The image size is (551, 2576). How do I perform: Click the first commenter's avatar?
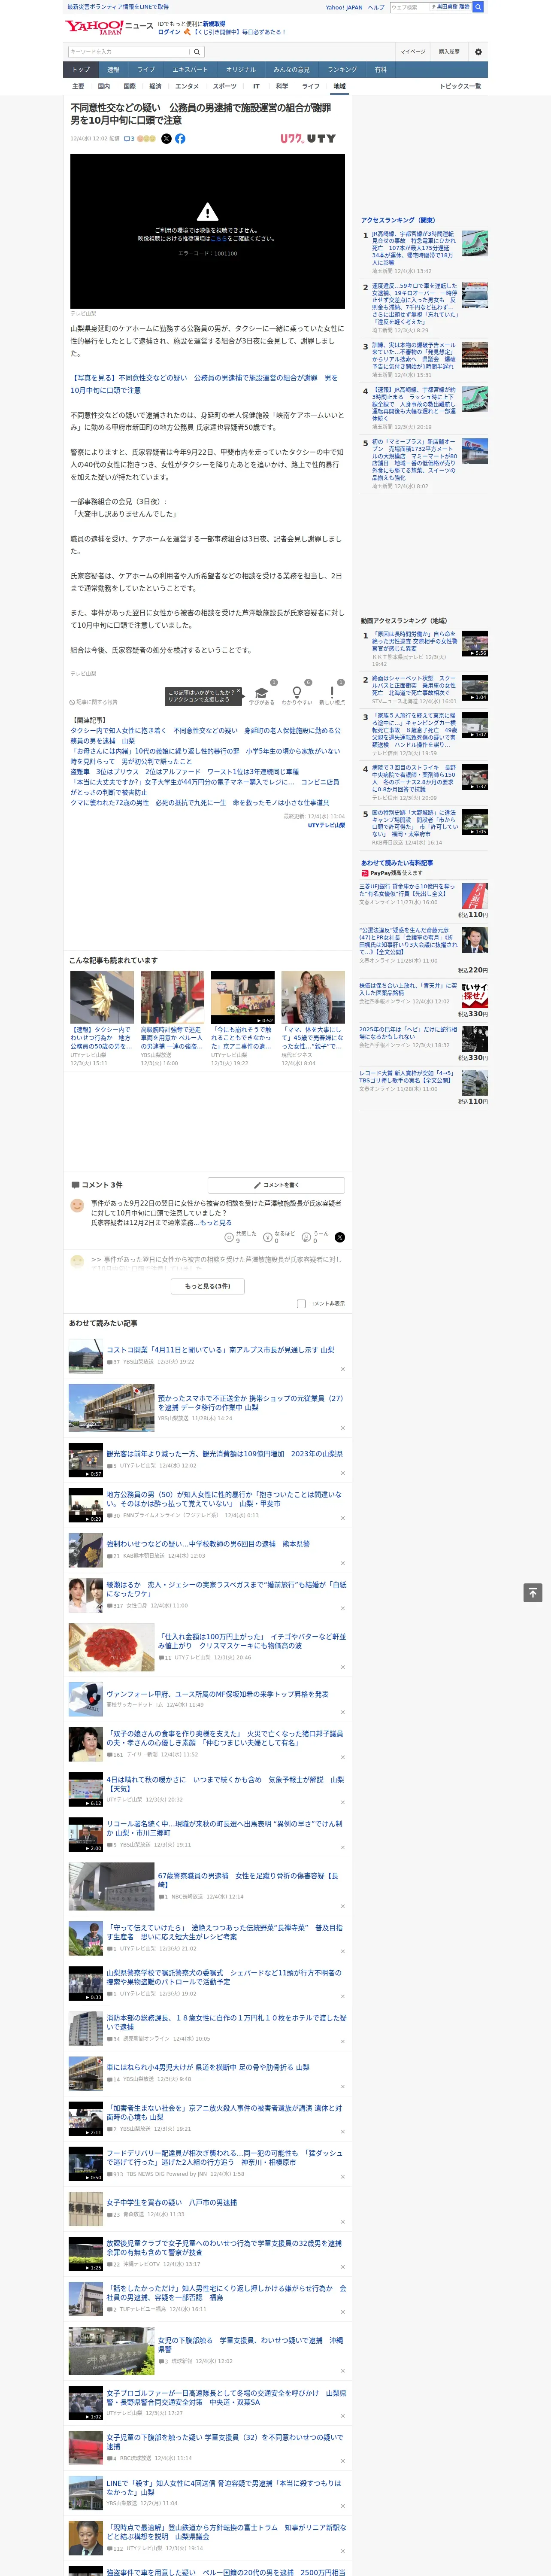point(77,1206)
